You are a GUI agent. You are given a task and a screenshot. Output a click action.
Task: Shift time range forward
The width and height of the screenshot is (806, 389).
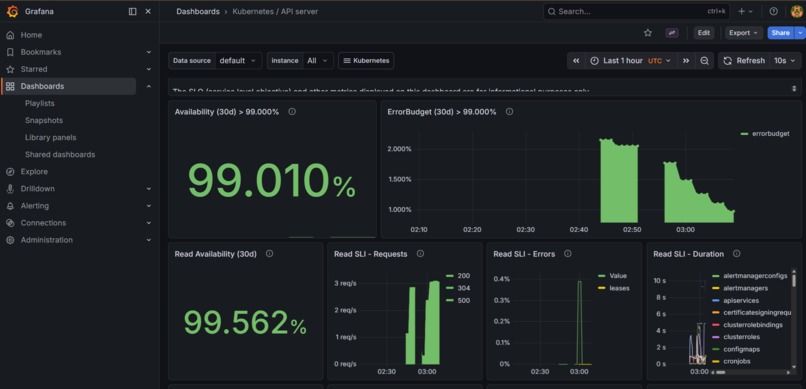coord(686,61)
